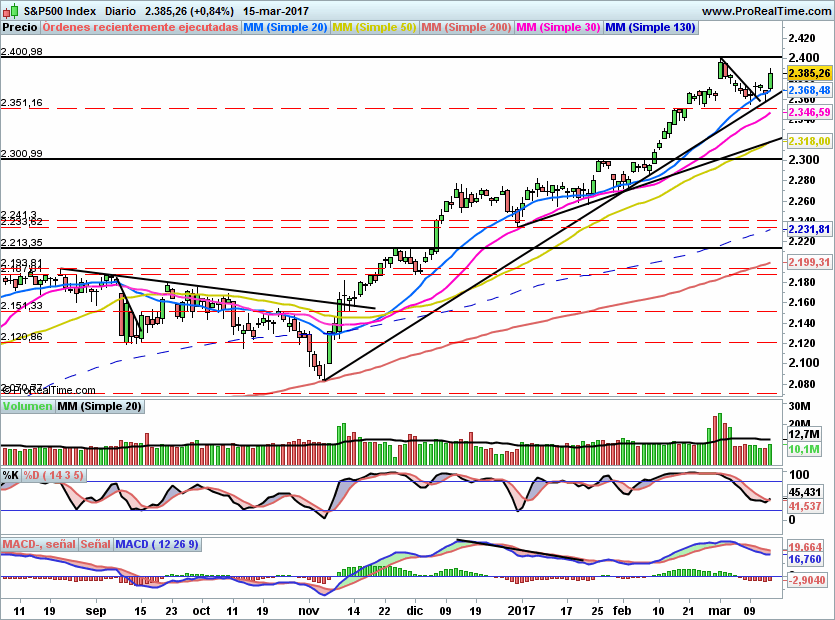Click the sep label on date axis
Screen dimensions: 835x620
coord(96,611)
